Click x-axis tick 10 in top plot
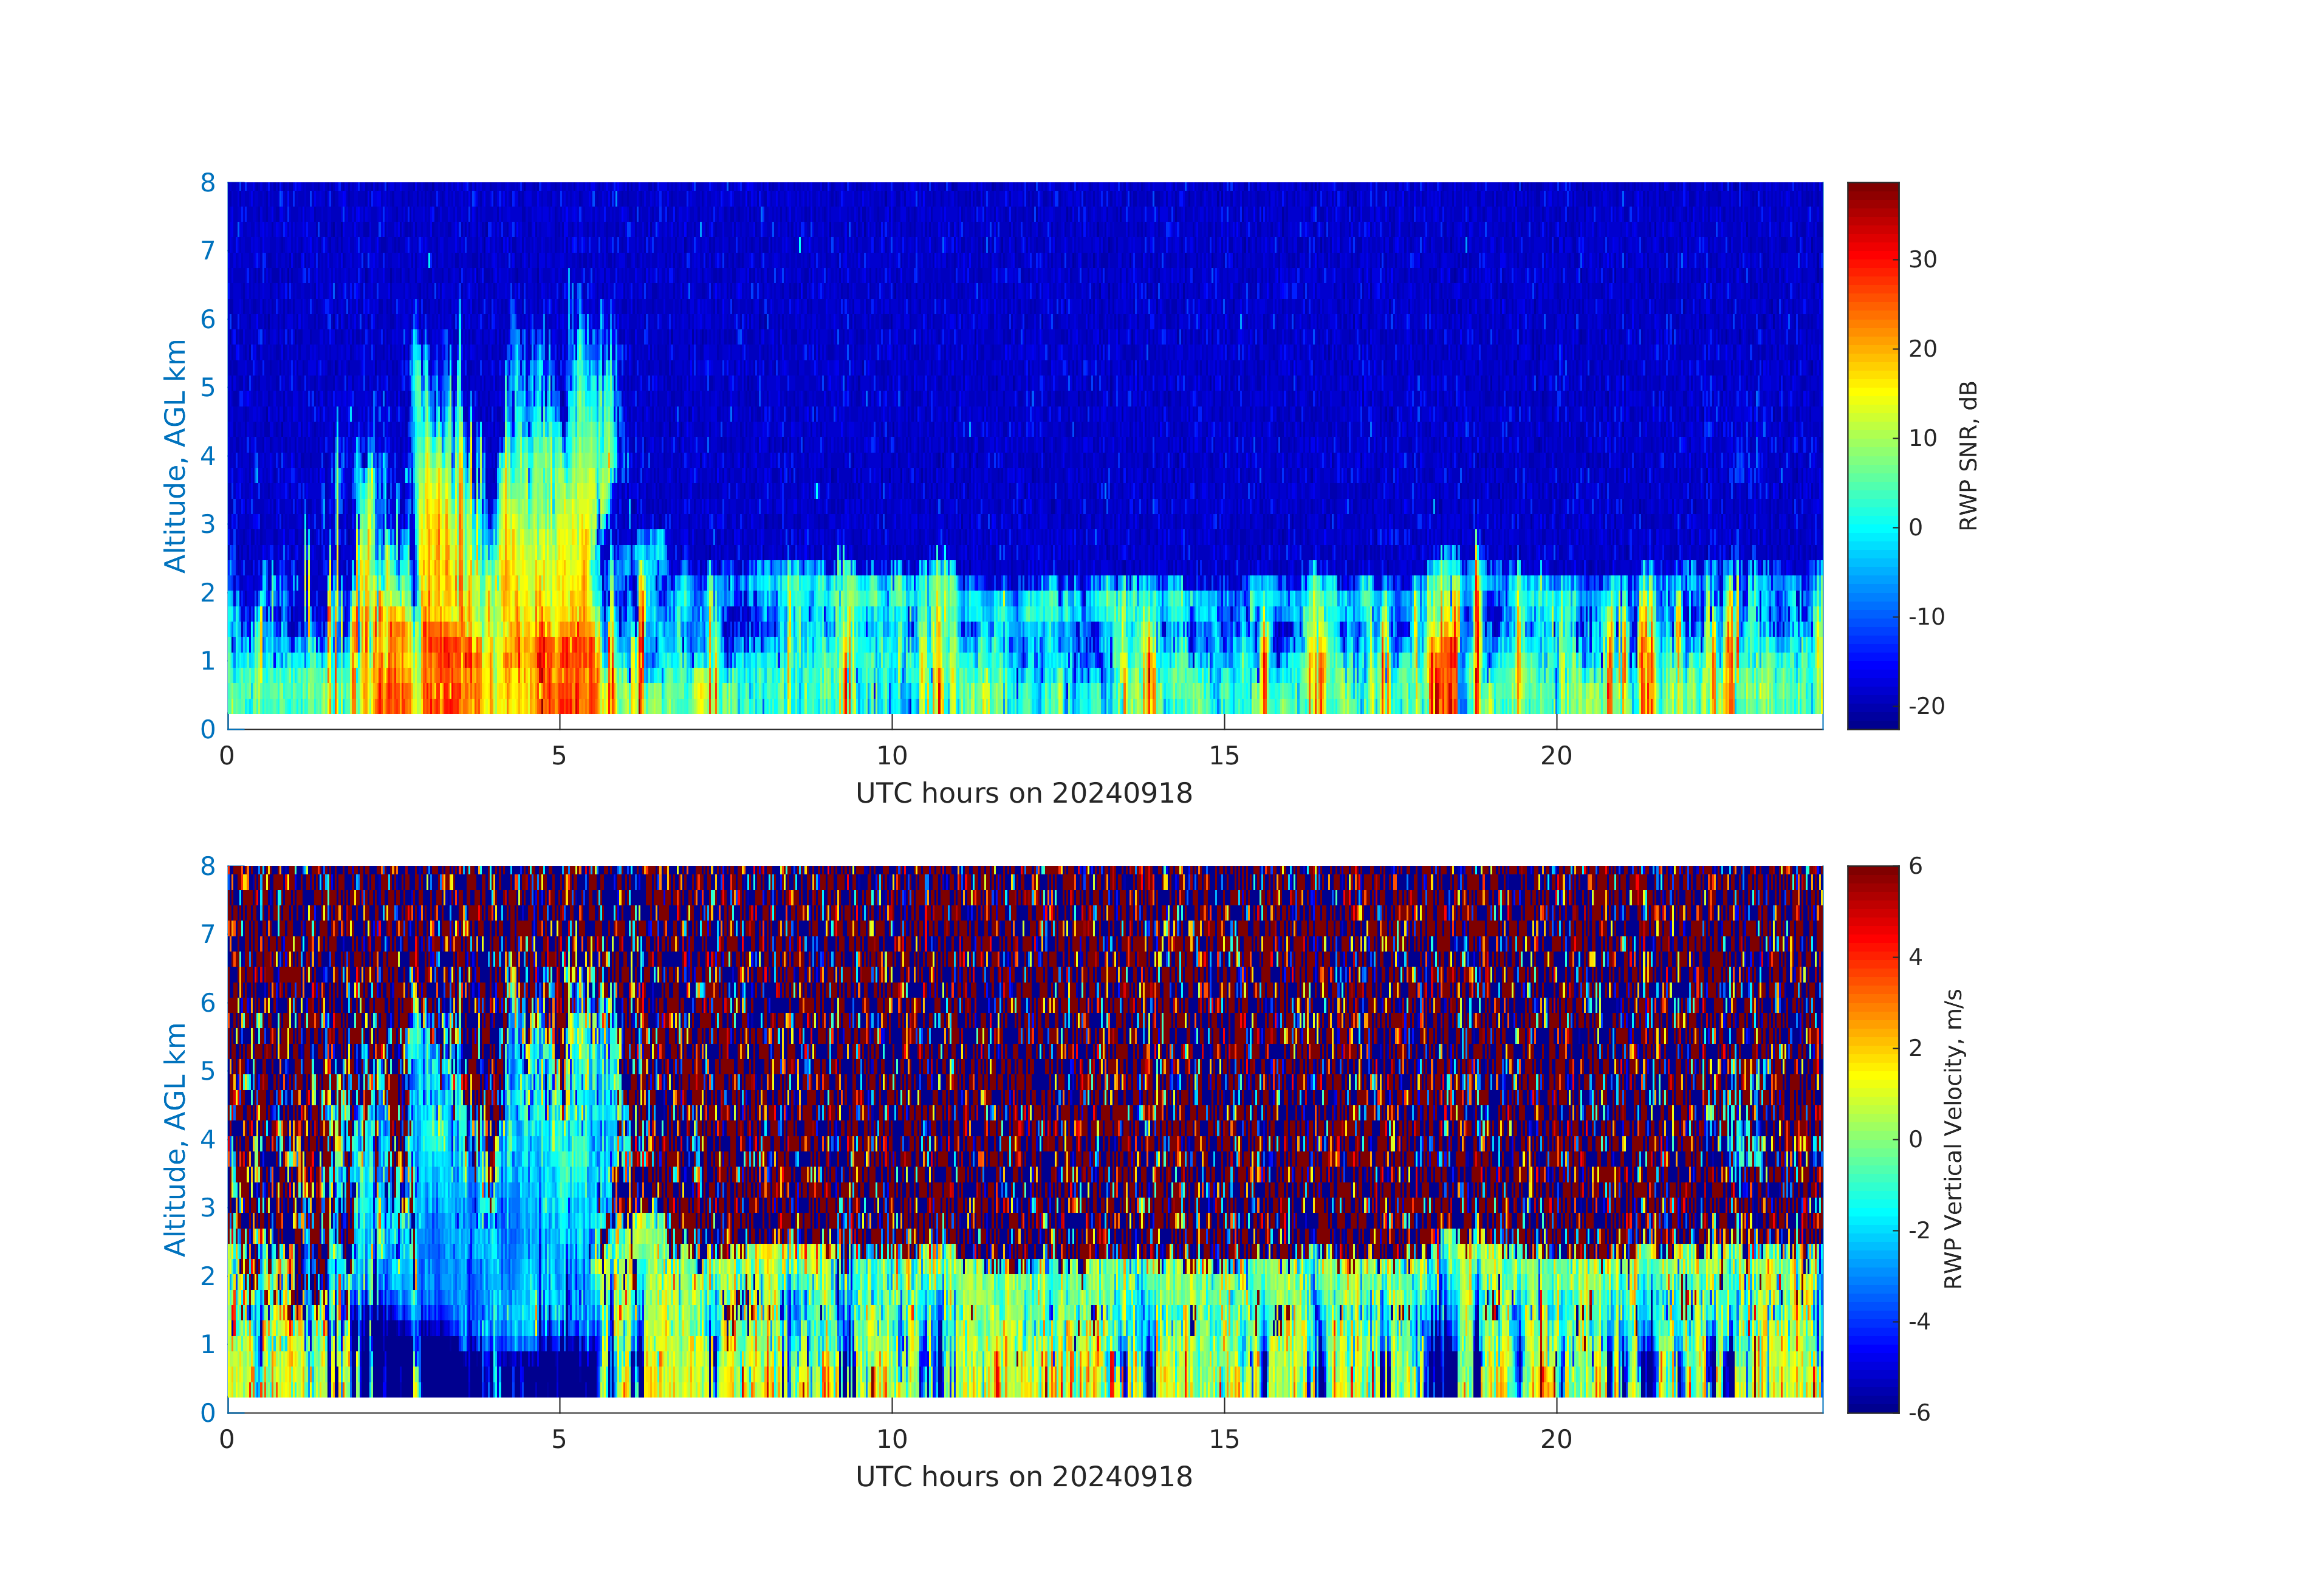This screenshot has width=2324, height=1595. (x=892, y=756)
